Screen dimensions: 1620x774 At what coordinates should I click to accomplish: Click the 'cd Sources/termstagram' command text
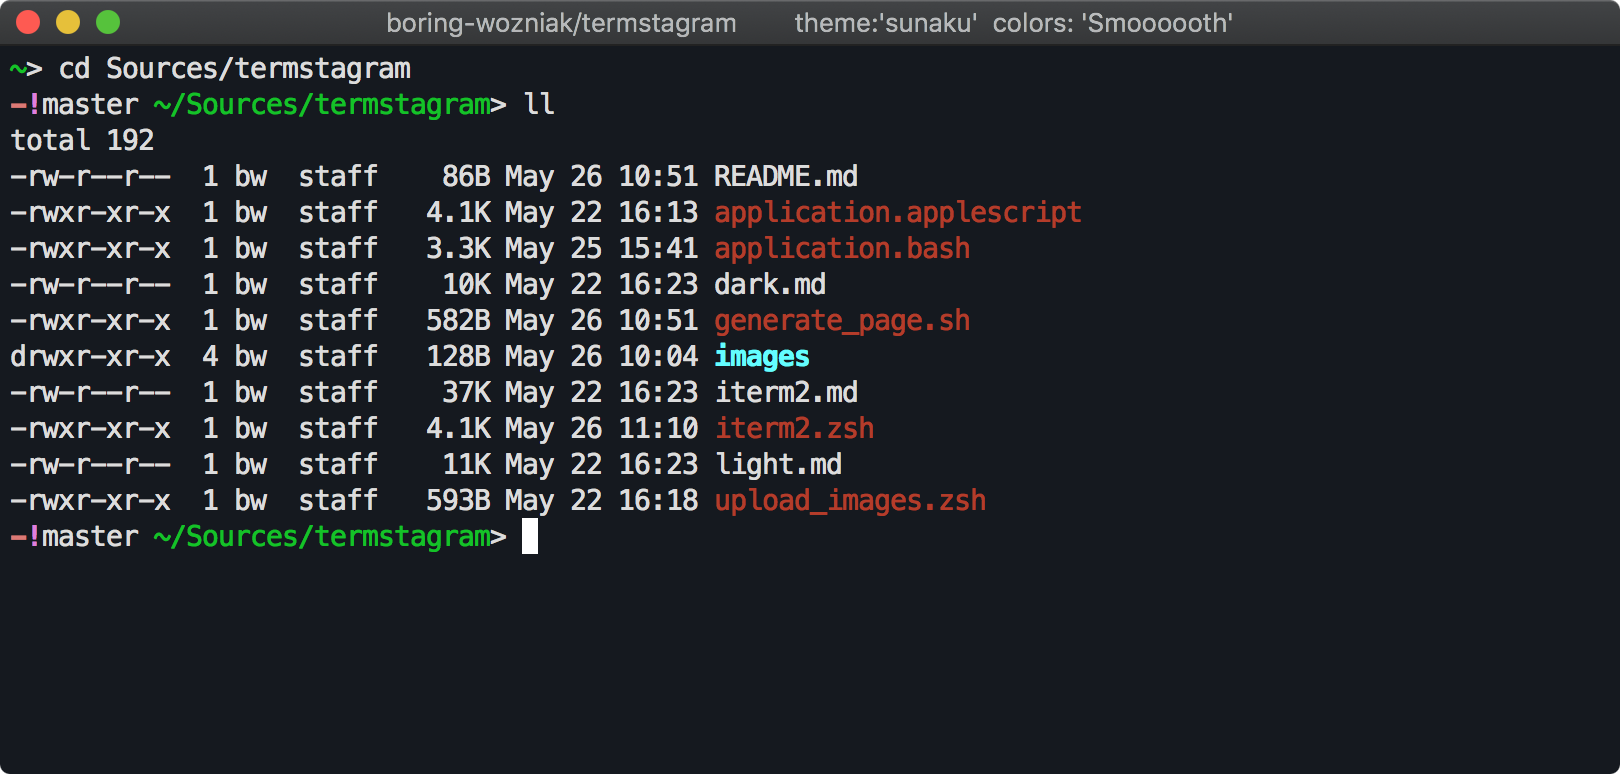(234, 69)
